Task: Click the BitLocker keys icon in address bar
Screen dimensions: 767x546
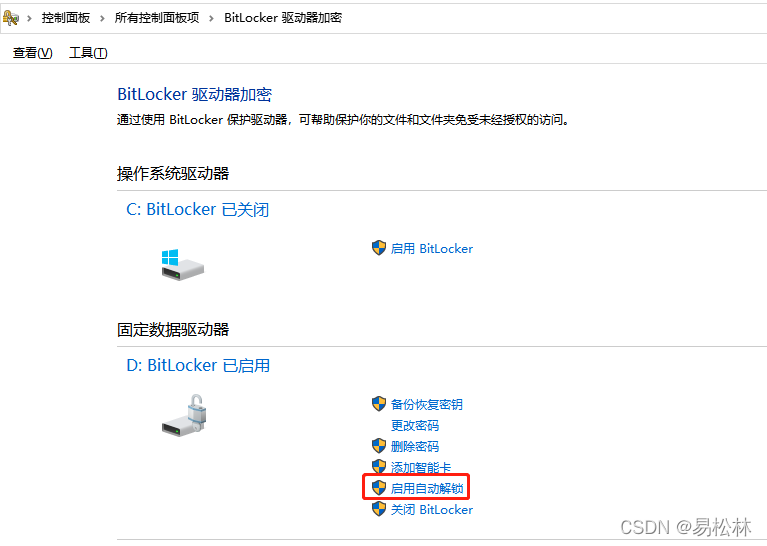Action: pyautogui.click(x=11, y=18)
